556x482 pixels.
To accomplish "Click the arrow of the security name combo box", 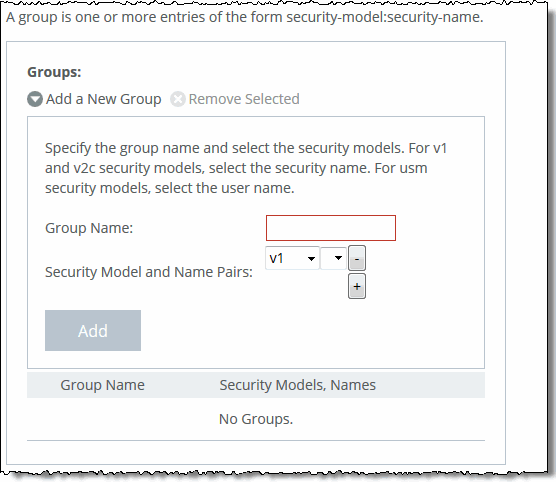I will [x=338, y=258].
